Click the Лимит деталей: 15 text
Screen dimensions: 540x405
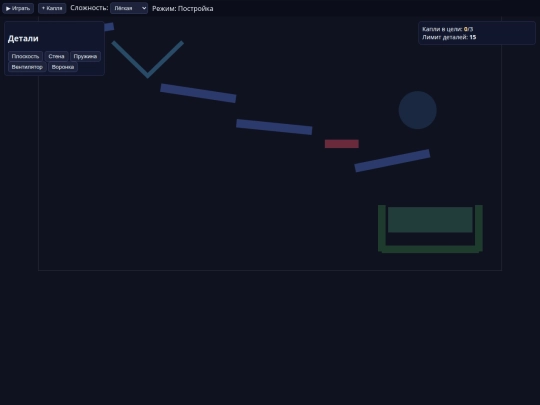pyautogui.click(x=449, y=37)
